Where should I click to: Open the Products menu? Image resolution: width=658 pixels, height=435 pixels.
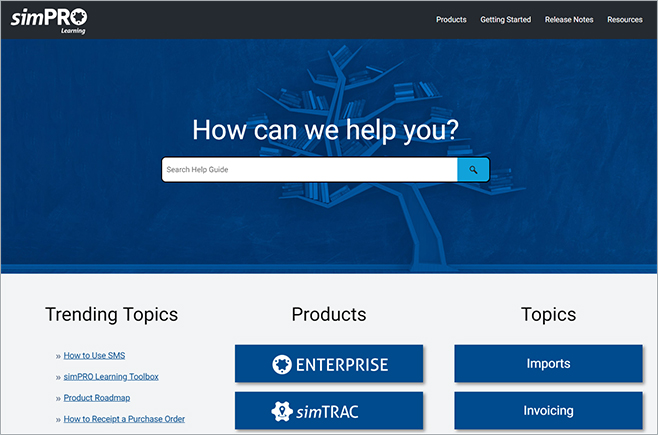[x=451, y=20]
